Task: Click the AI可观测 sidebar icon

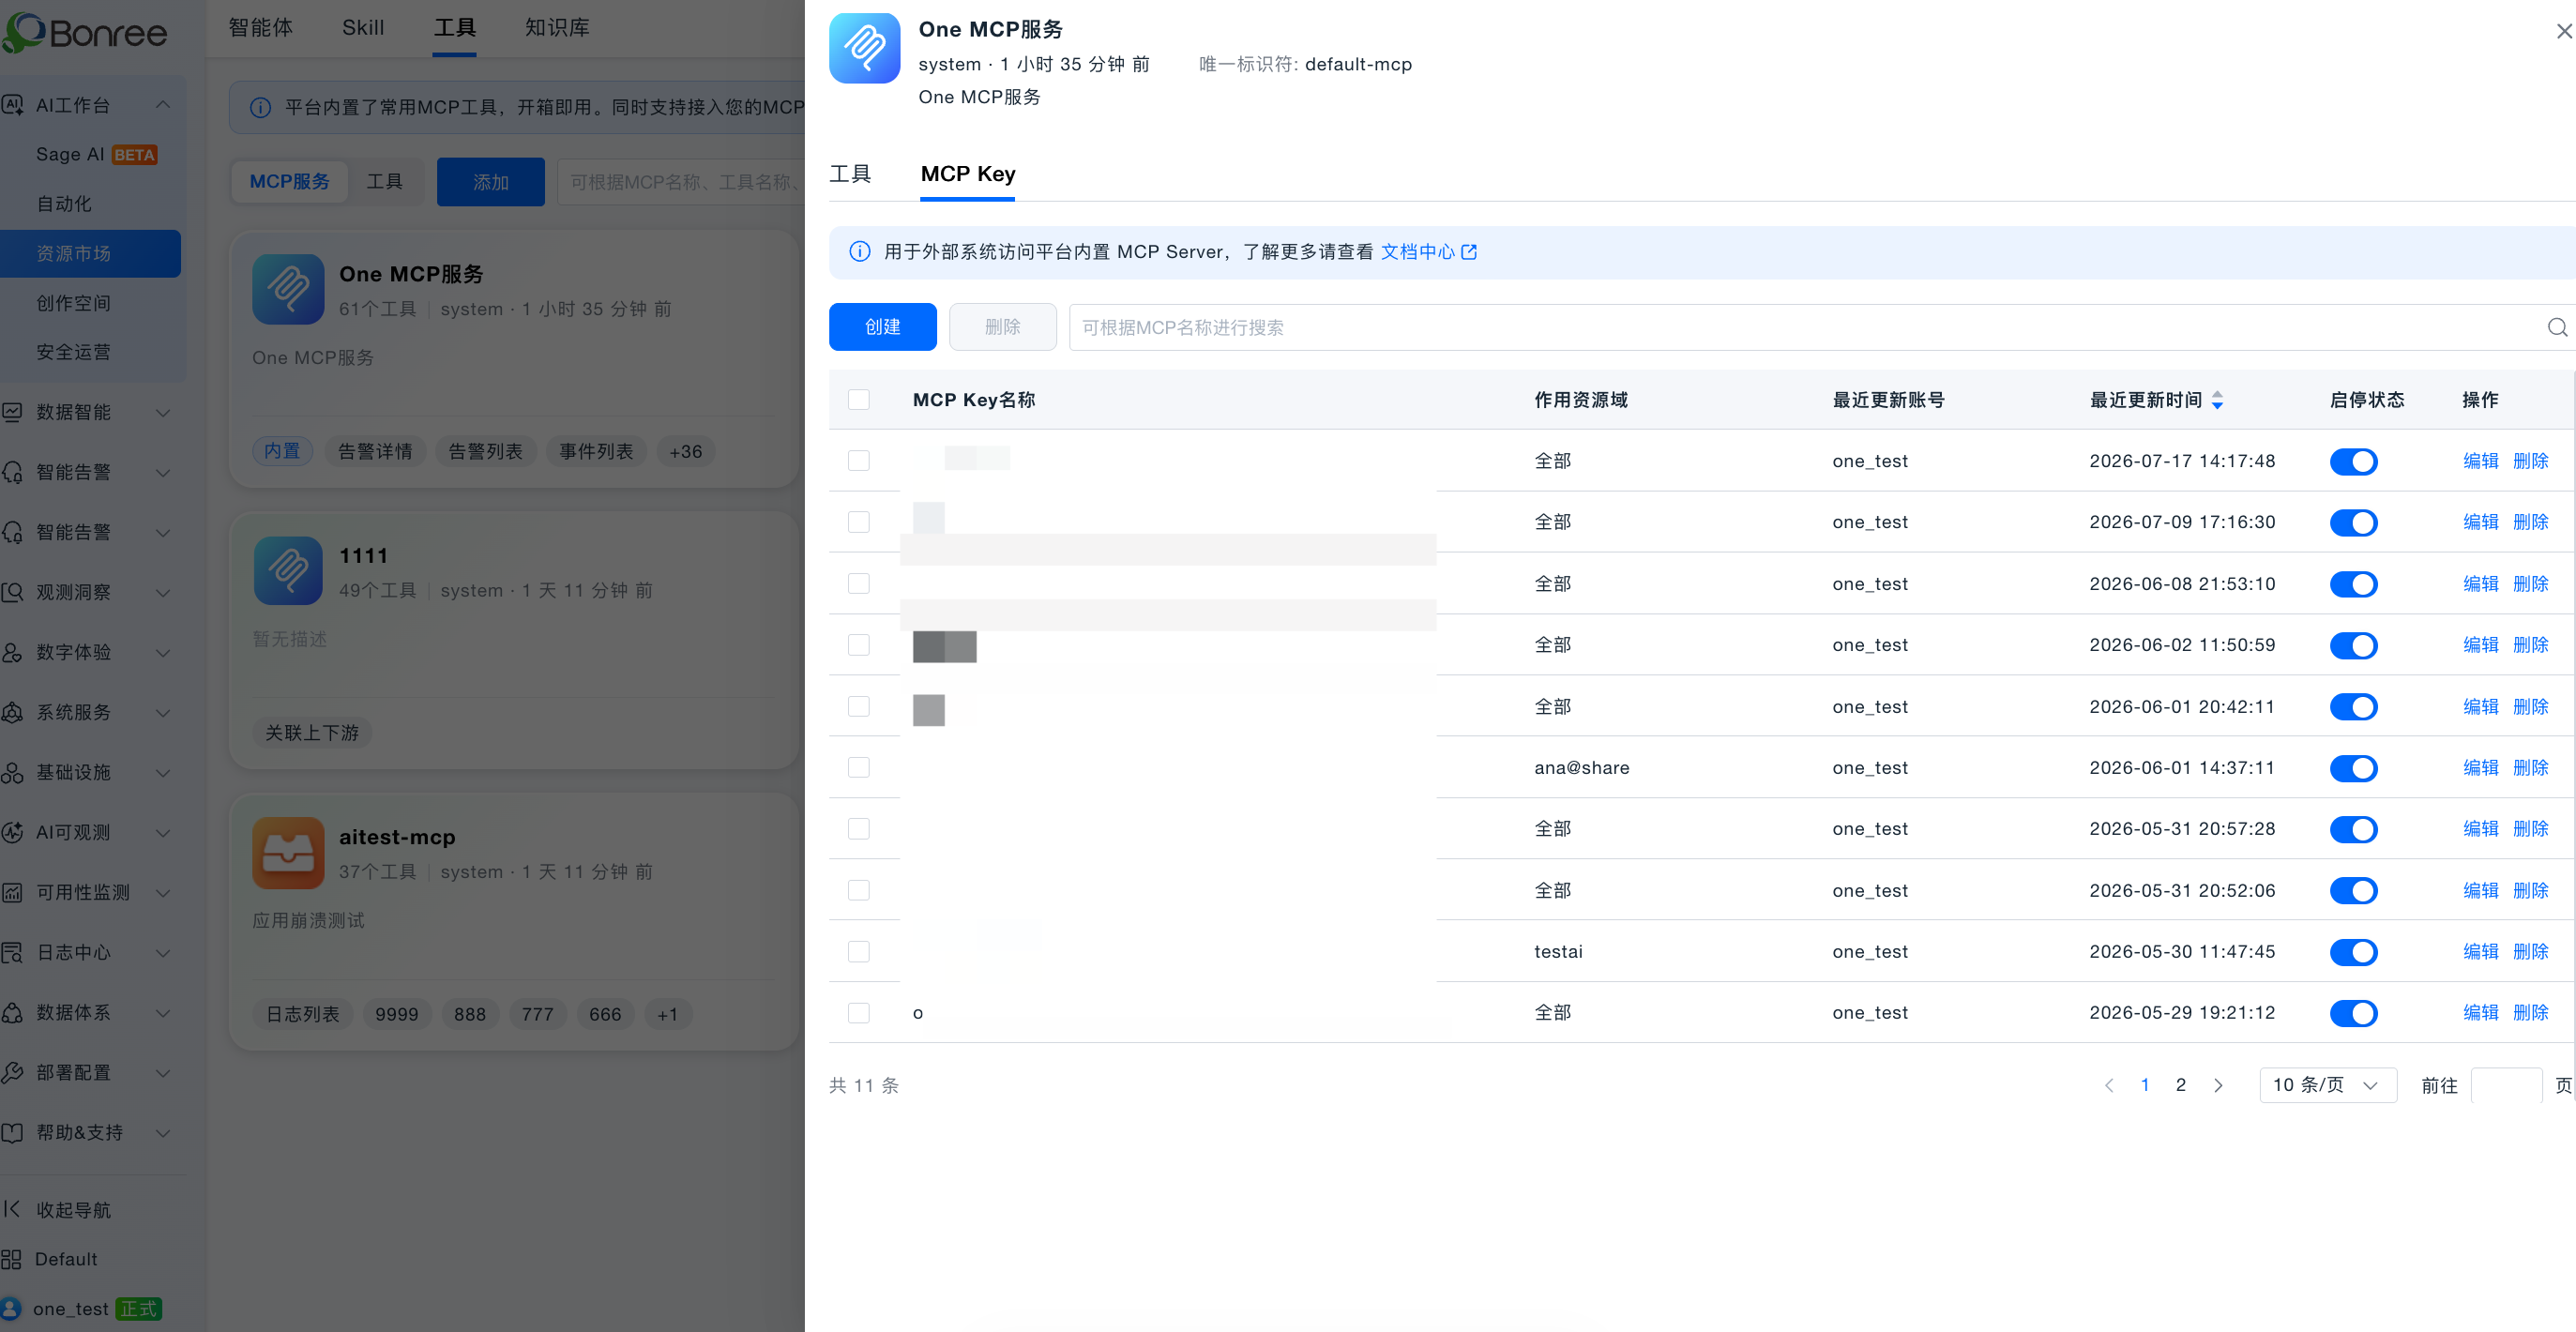Action: click(x=12, y=832)
